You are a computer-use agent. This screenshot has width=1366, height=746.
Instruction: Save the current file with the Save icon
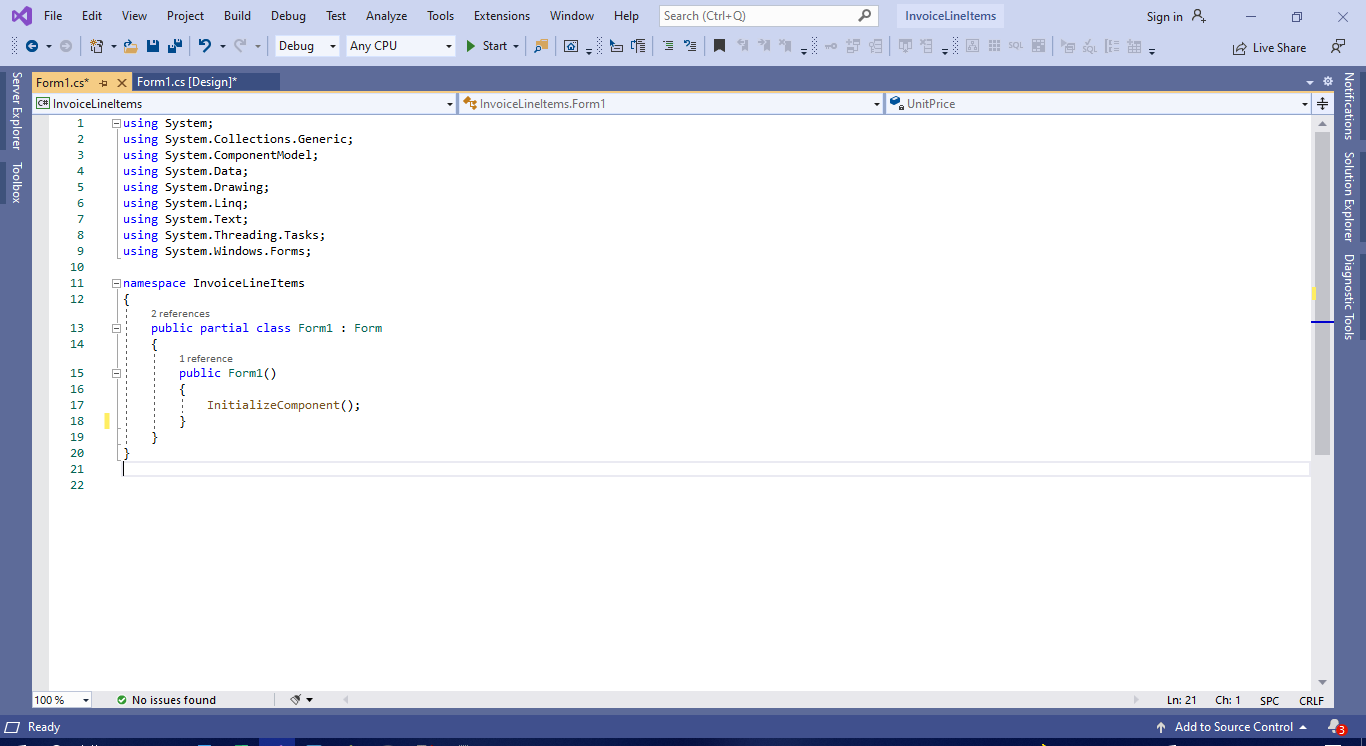(153, 46)
